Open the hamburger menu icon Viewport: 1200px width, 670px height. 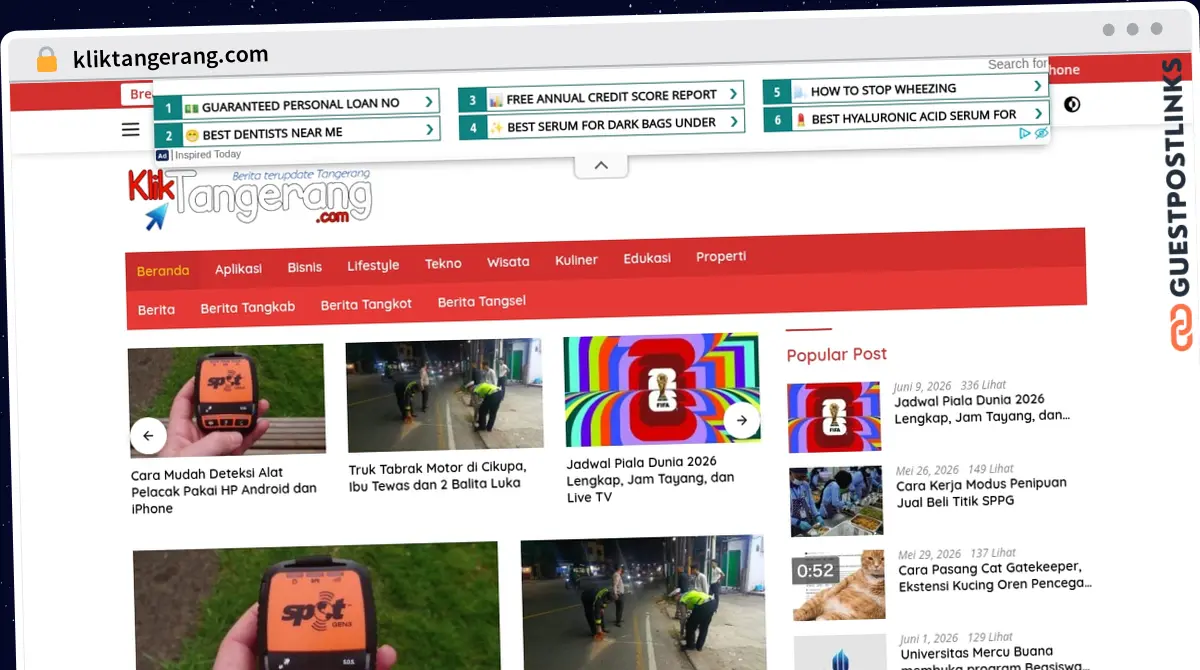coord(131,129)
